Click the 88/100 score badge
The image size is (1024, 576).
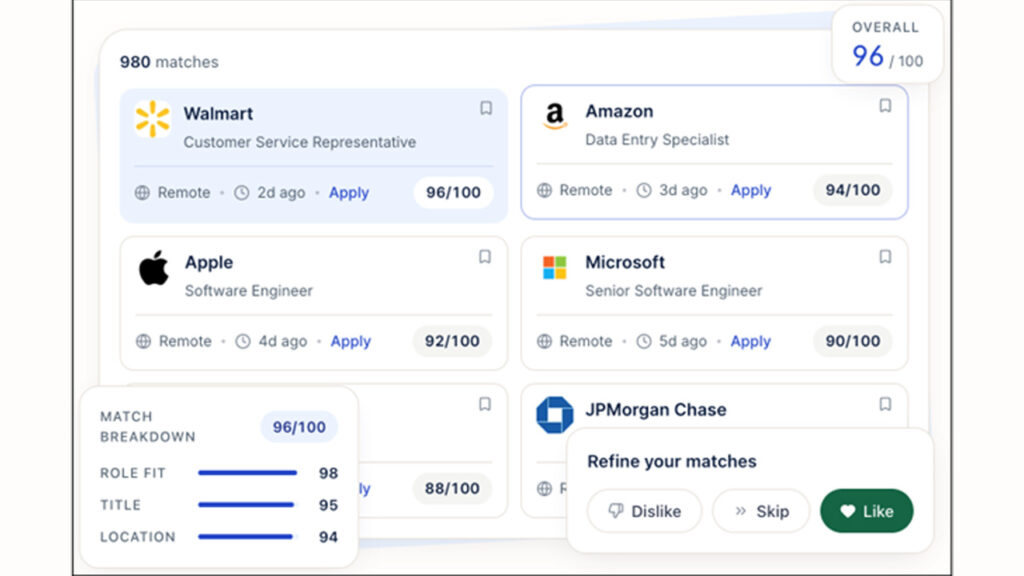[x=452, y=488]
